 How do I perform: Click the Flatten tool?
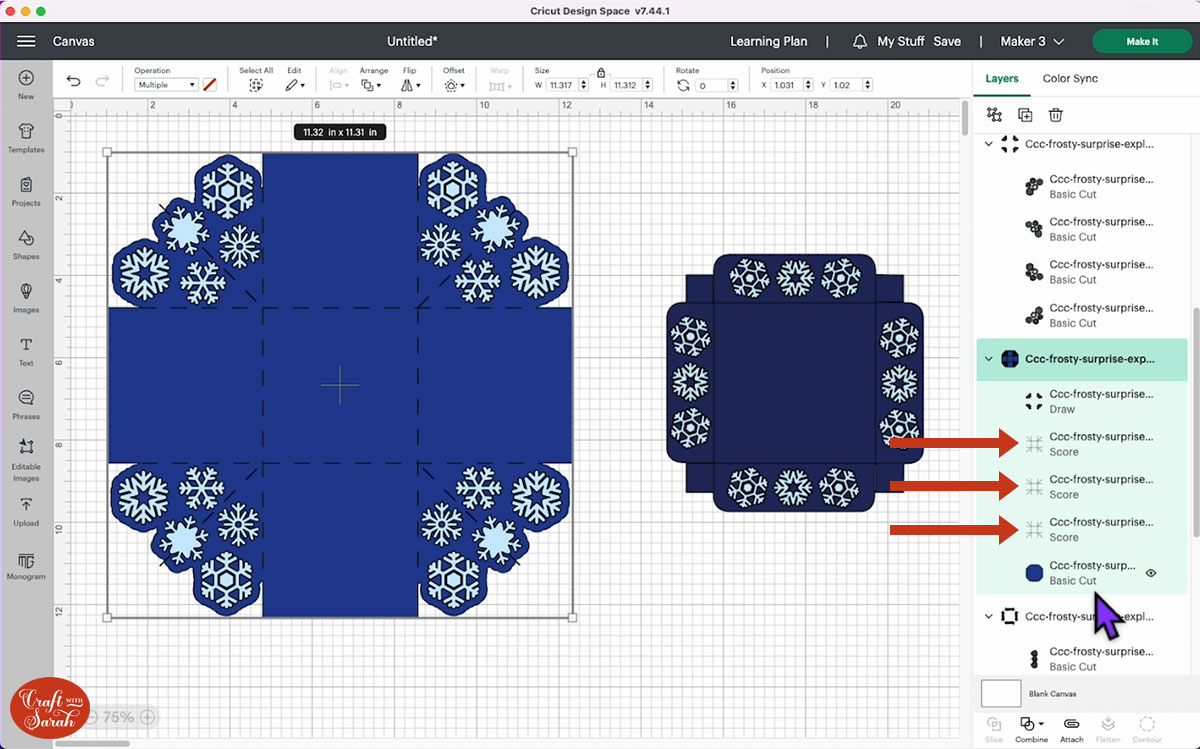1108,728
